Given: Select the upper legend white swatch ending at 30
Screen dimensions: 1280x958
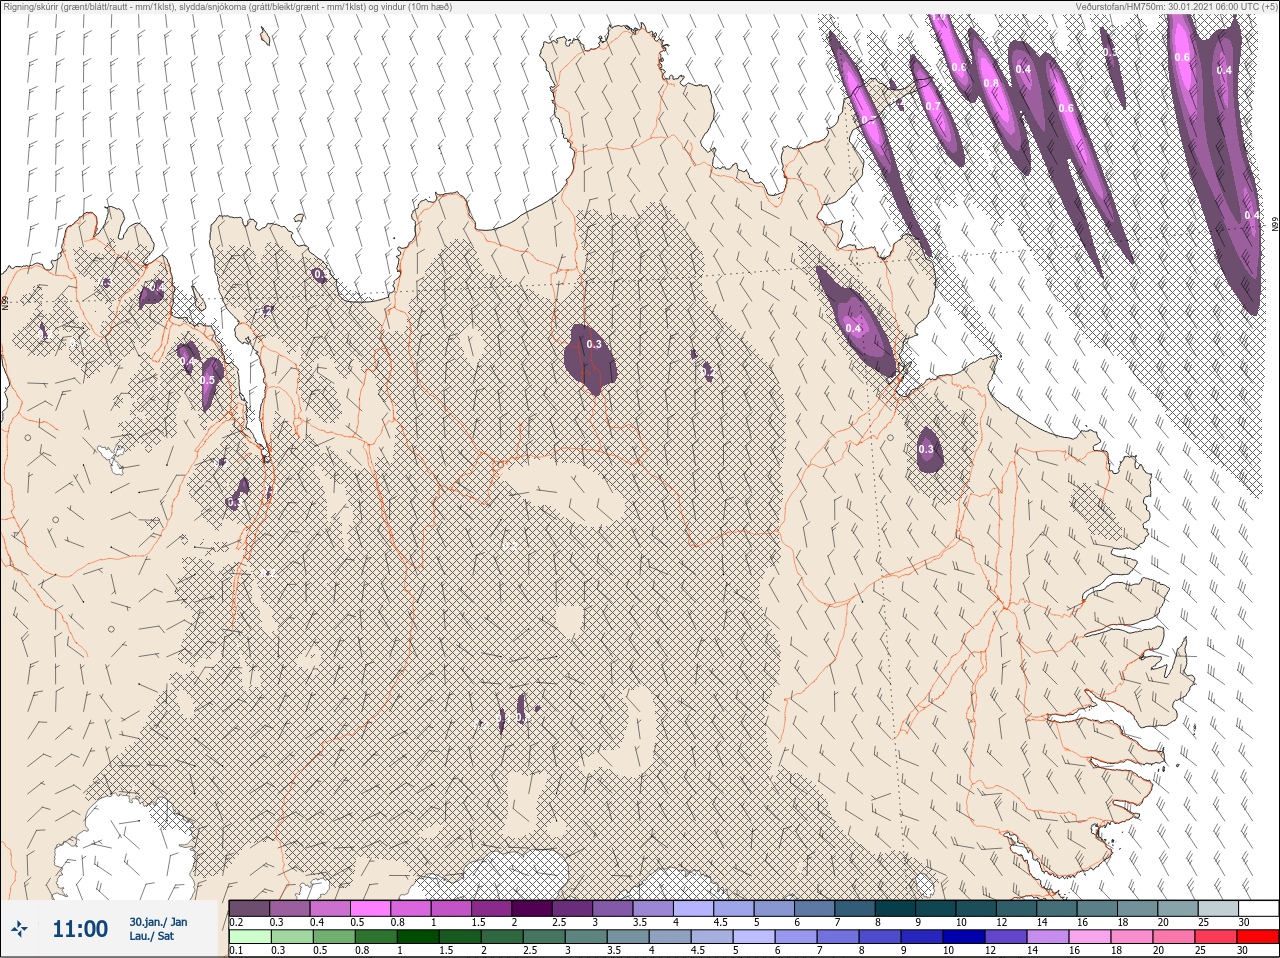Looking at the screenshot, I should (1258, 908).
